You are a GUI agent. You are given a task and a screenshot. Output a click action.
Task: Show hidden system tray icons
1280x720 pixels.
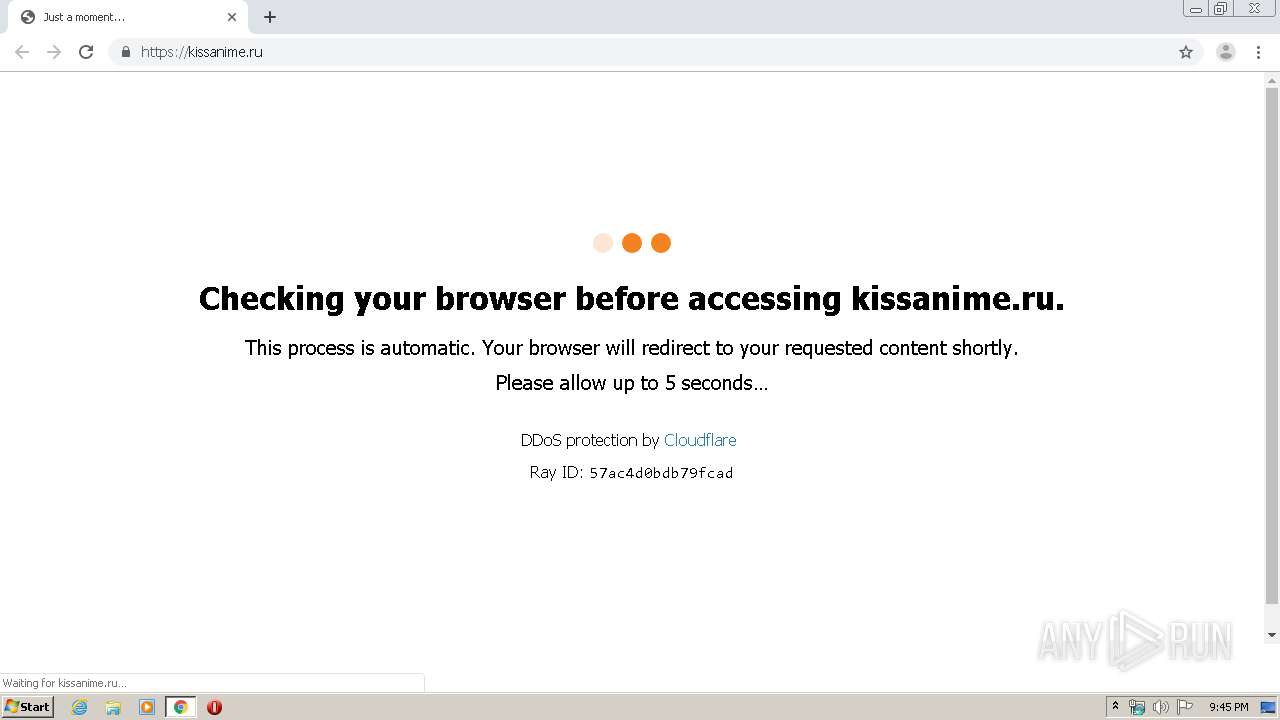coord(1115,707)
